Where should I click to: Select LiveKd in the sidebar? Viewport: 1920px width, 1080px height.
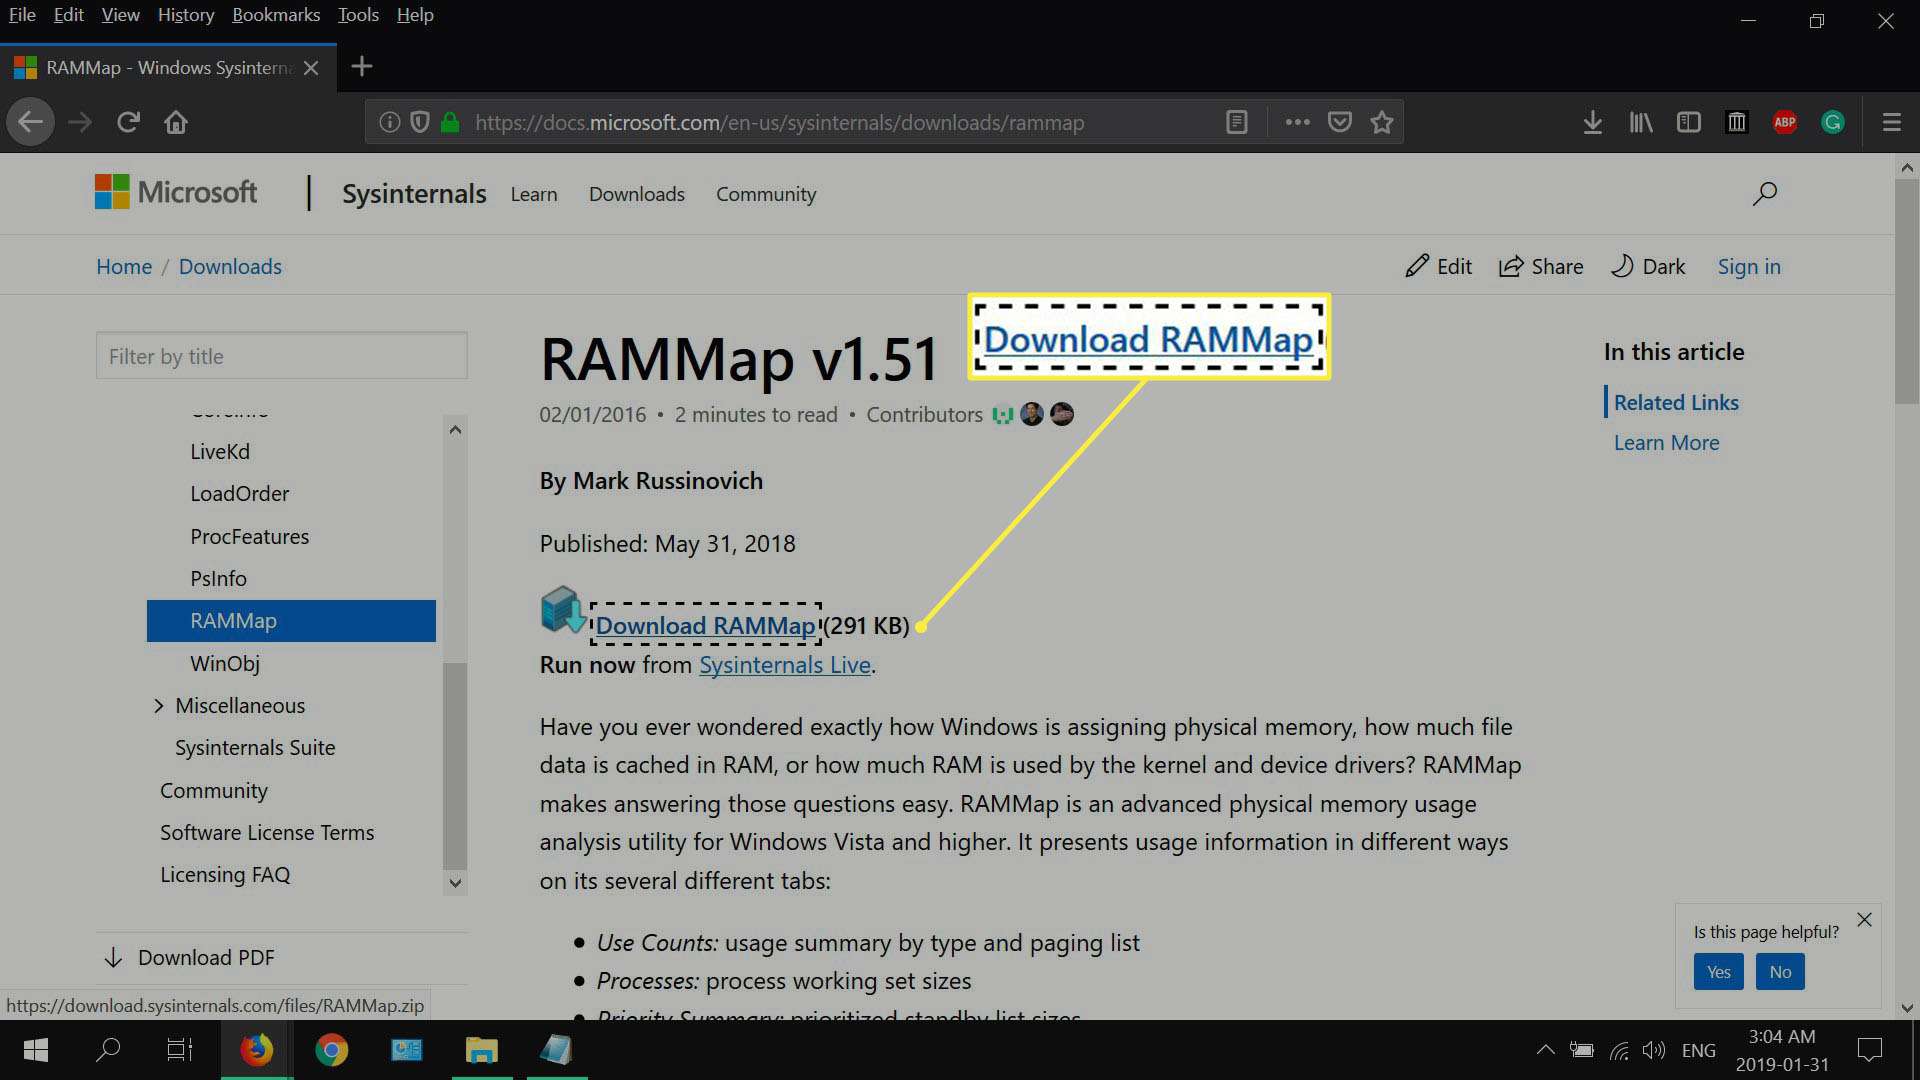pyautogui.click(x=220, y=451)
